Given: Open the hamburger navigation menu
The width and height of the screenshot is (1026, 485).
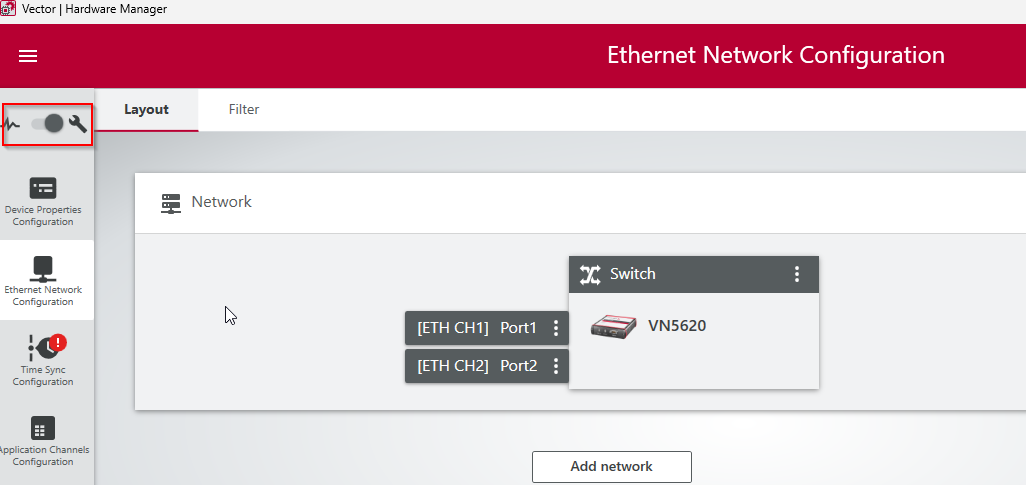Looking at the screenshot, I should tap(28, 56).
